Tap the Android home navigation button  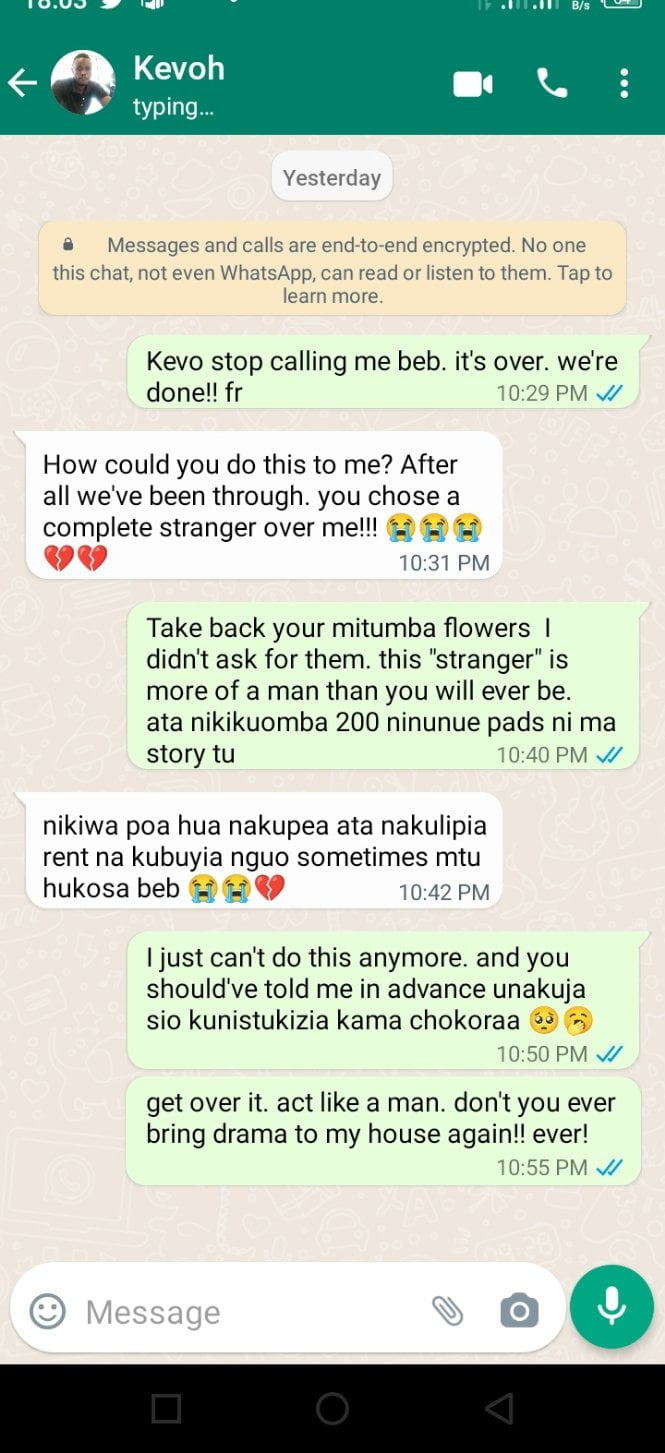coord(332,1408)
